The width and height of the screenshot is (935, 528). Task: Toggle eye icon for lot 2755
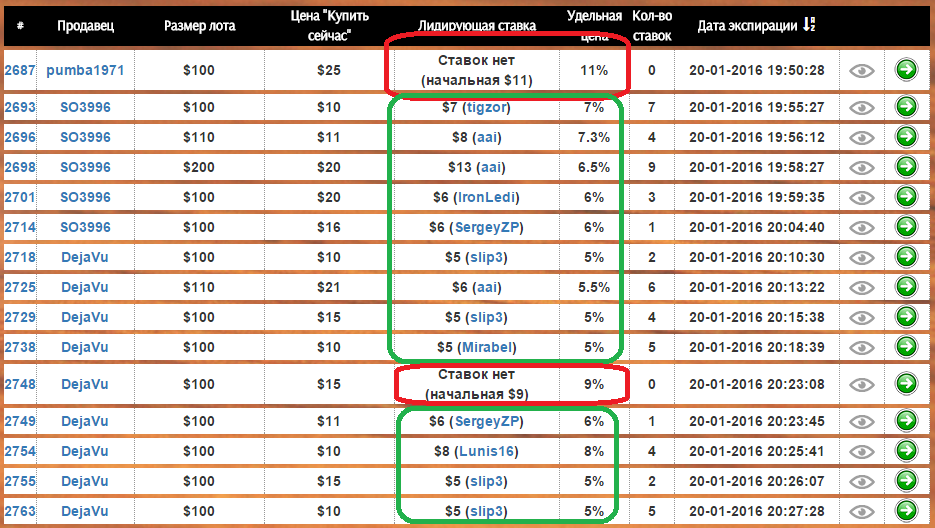(x=862, y=481)
